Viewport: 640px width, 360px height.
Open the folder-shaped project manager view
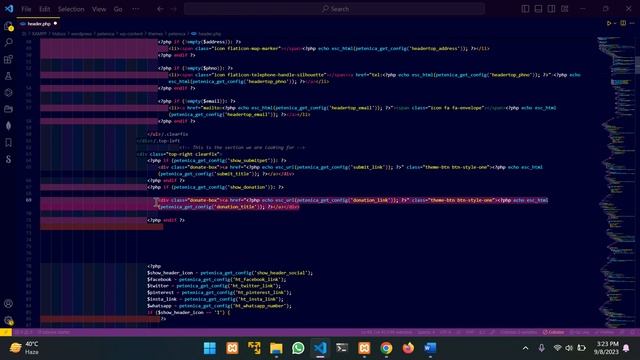[x=8, y=109]
